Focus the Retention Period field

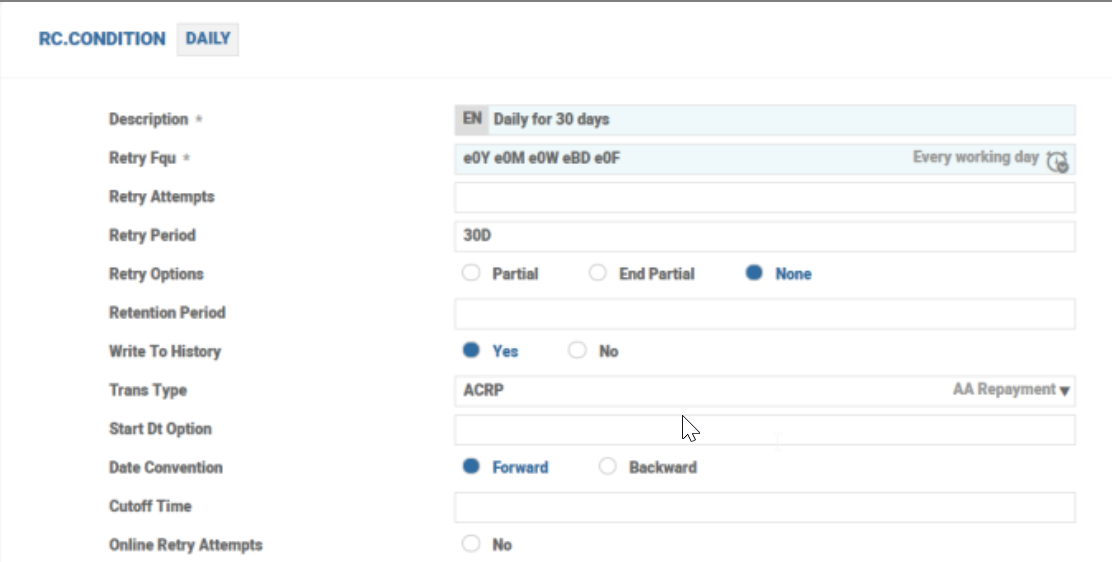765,314
